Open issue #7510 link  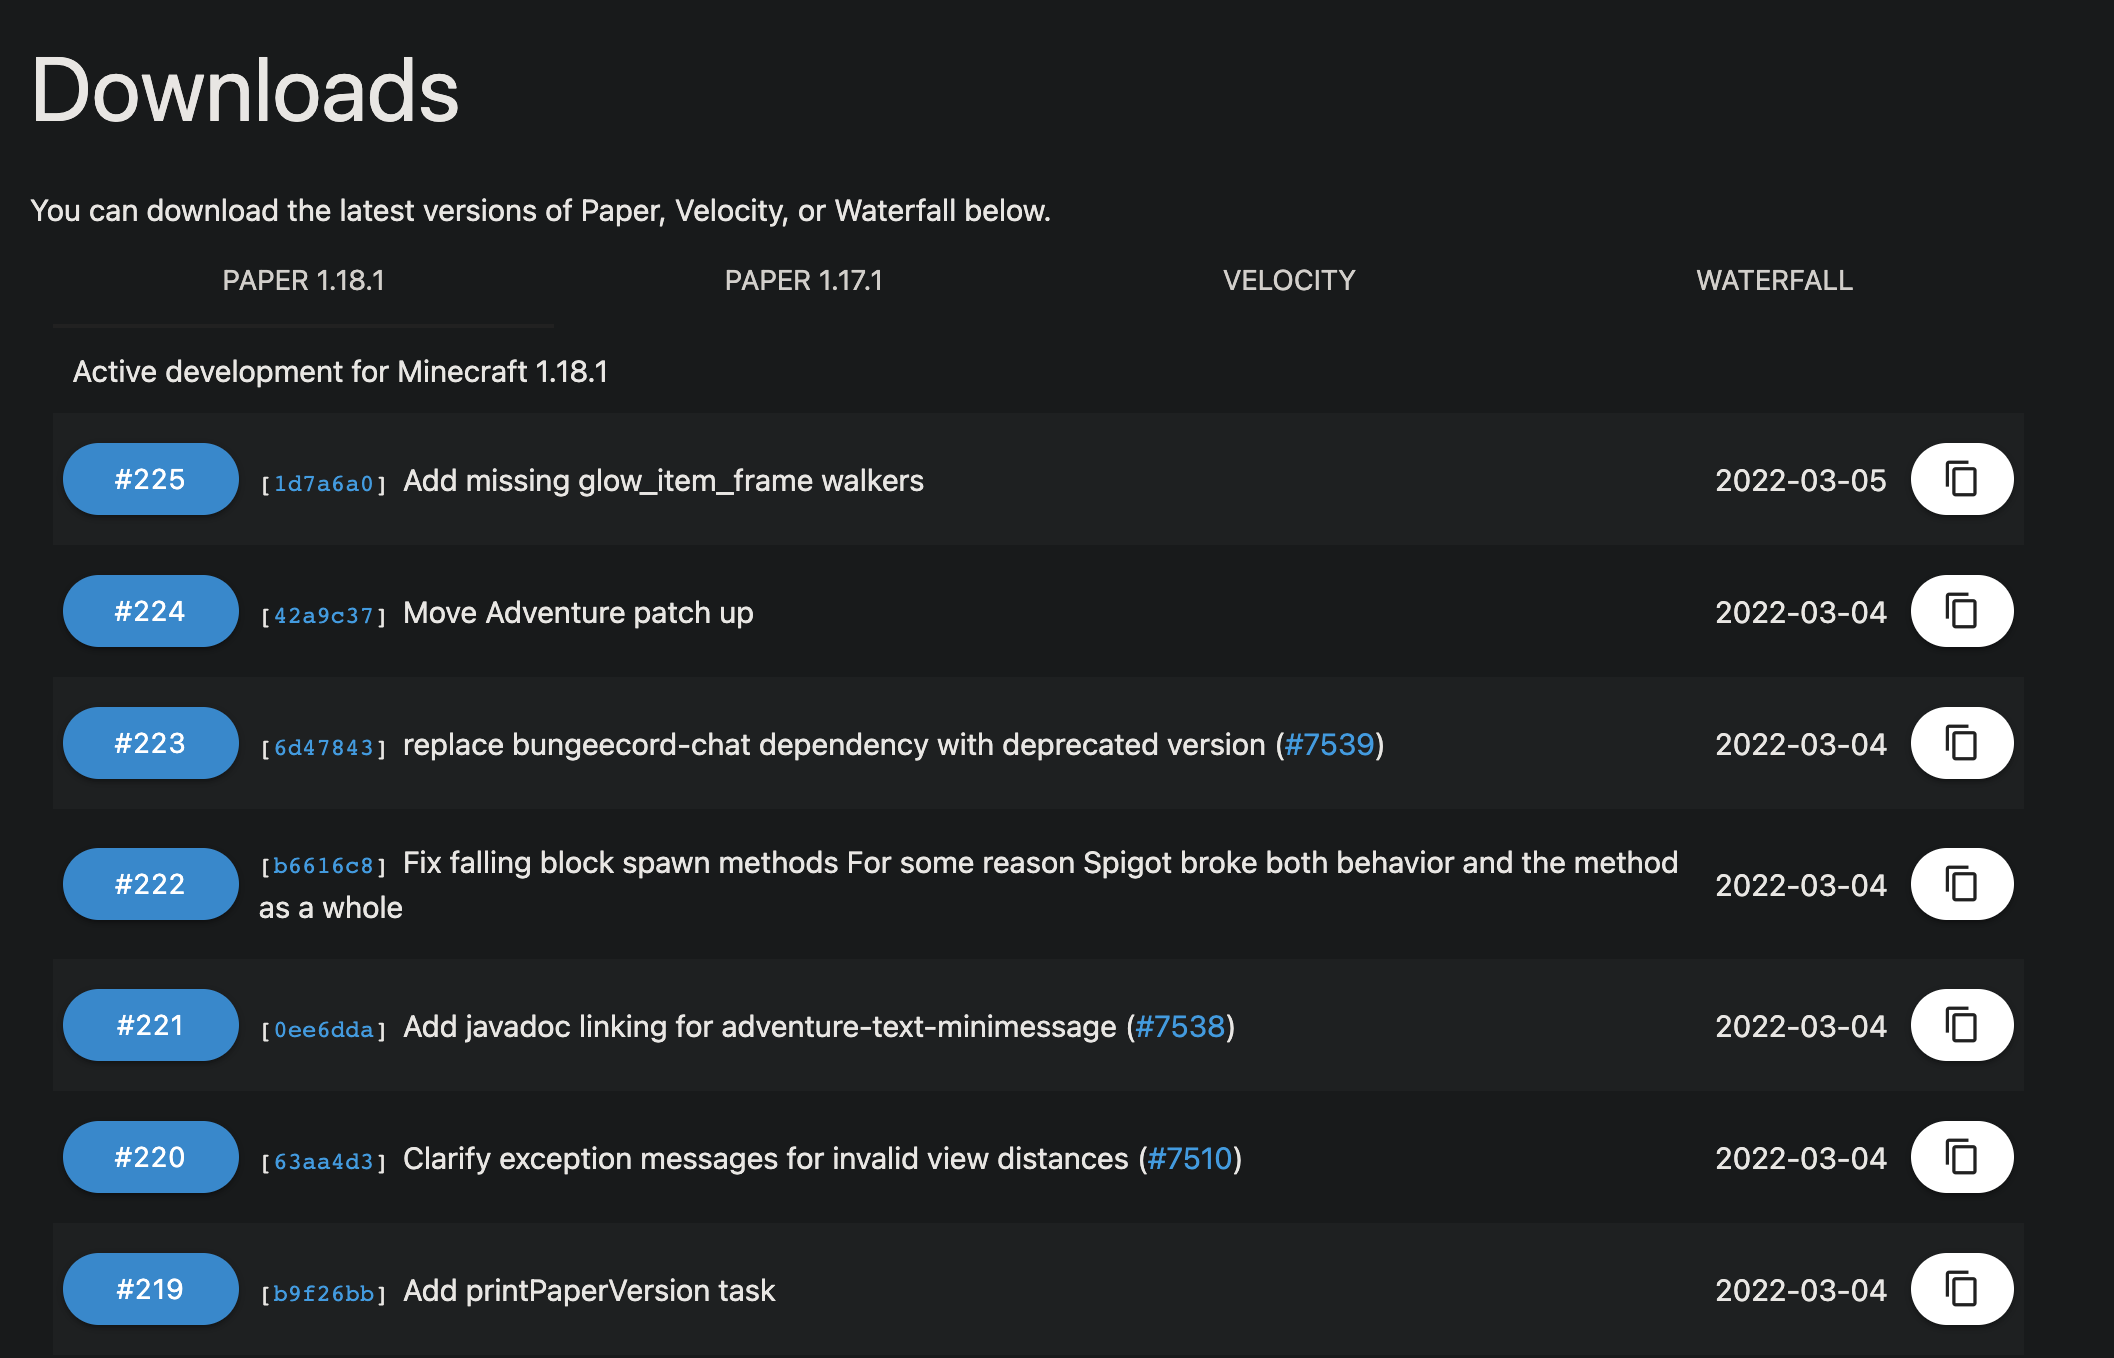pyautogui.click(x=1189, y=1159)
